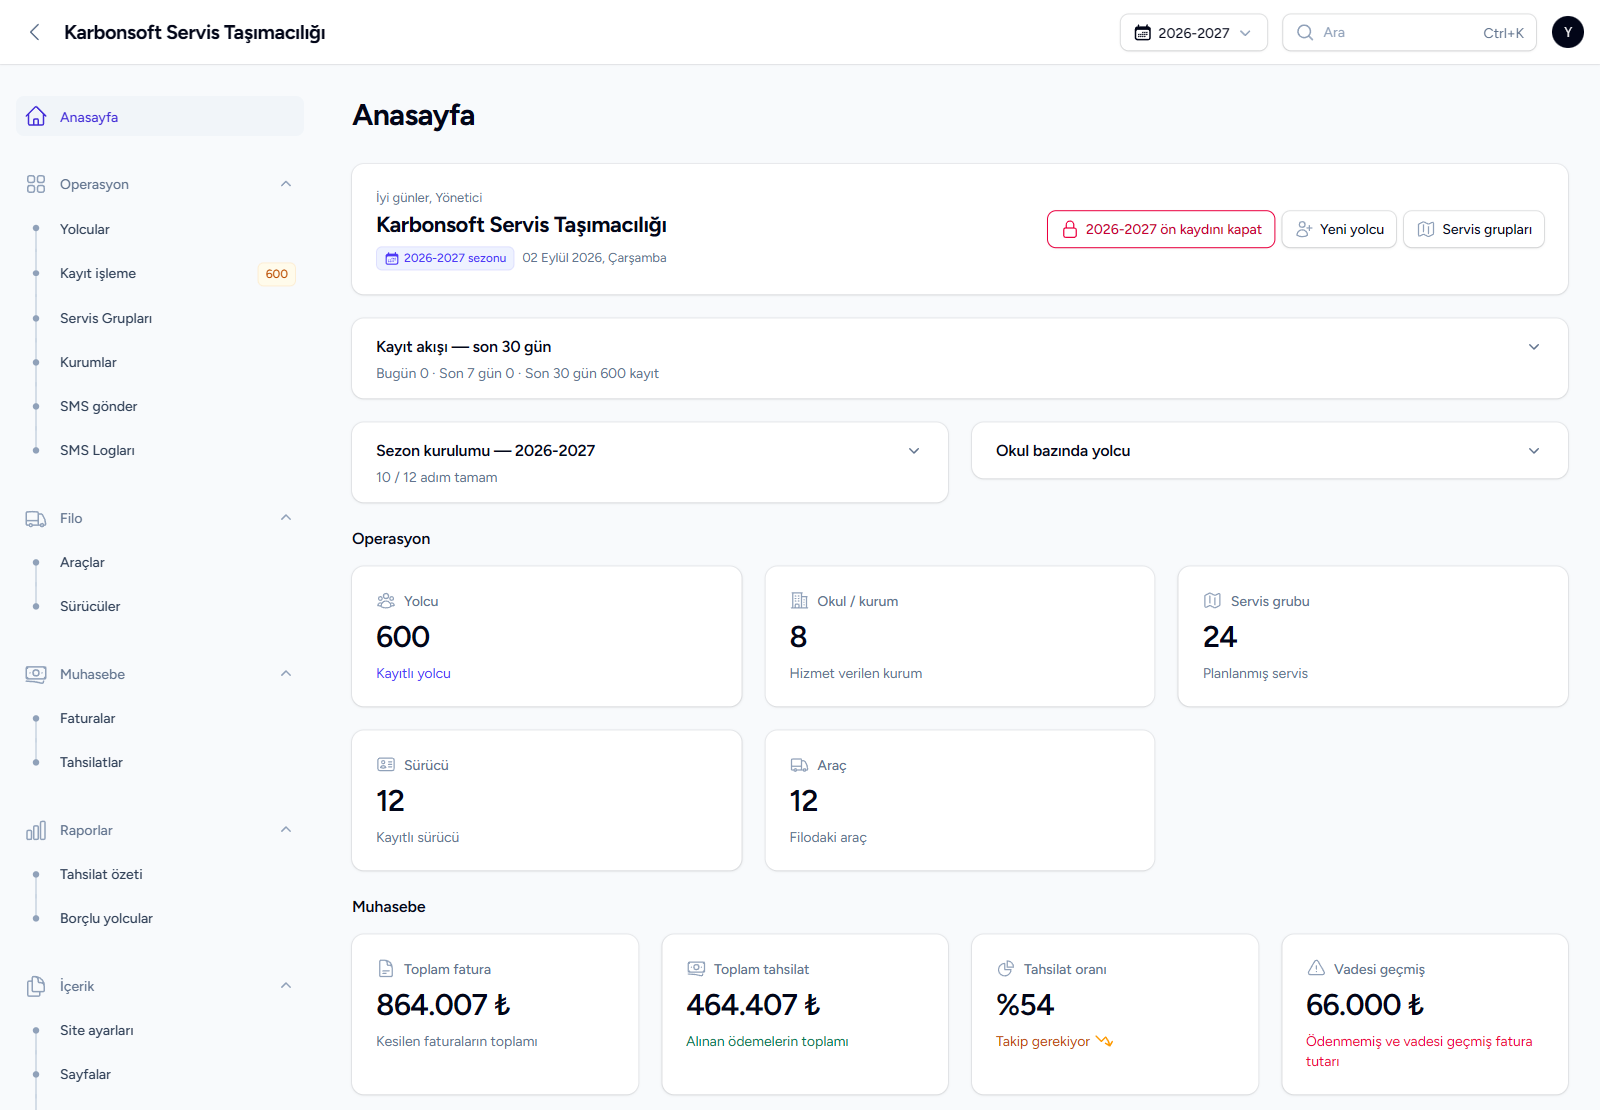The image size is (1600, 1110).
Task: Click the Toplam fatura document icon
Action: [x=386, y=969]
